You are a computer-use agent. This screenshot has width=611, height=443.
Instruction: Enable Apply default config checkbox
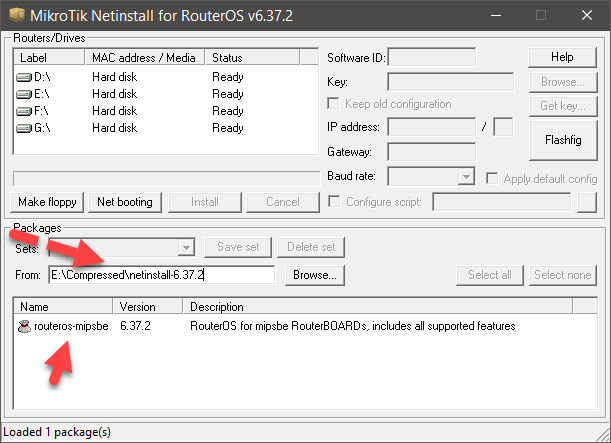tap(492, 178)
